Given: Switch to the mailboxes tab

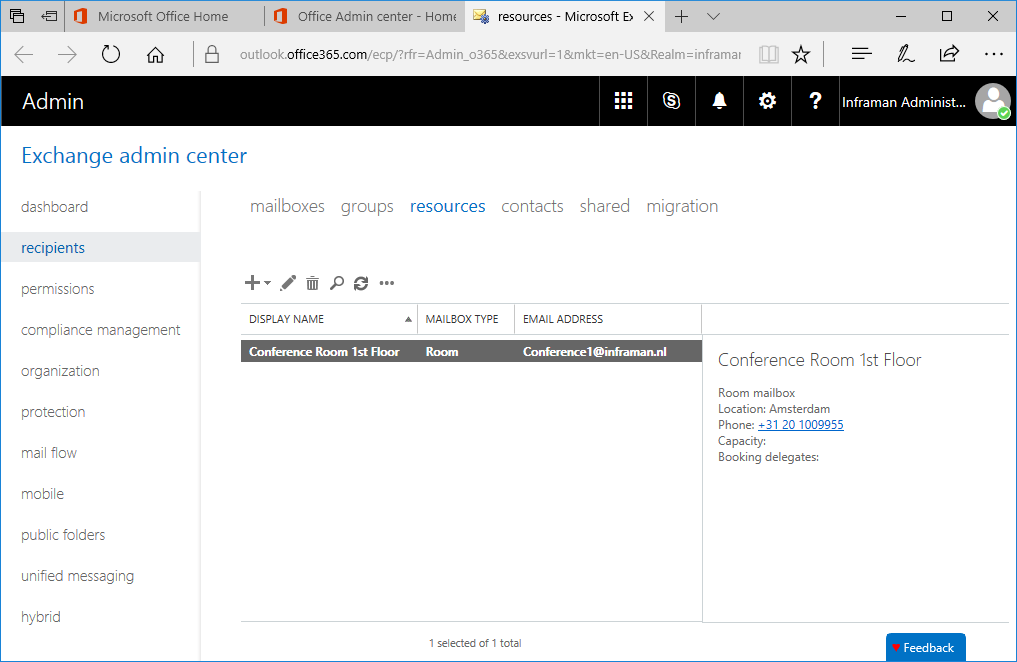Looking at the screenshot, I should [x=287, y=206].
